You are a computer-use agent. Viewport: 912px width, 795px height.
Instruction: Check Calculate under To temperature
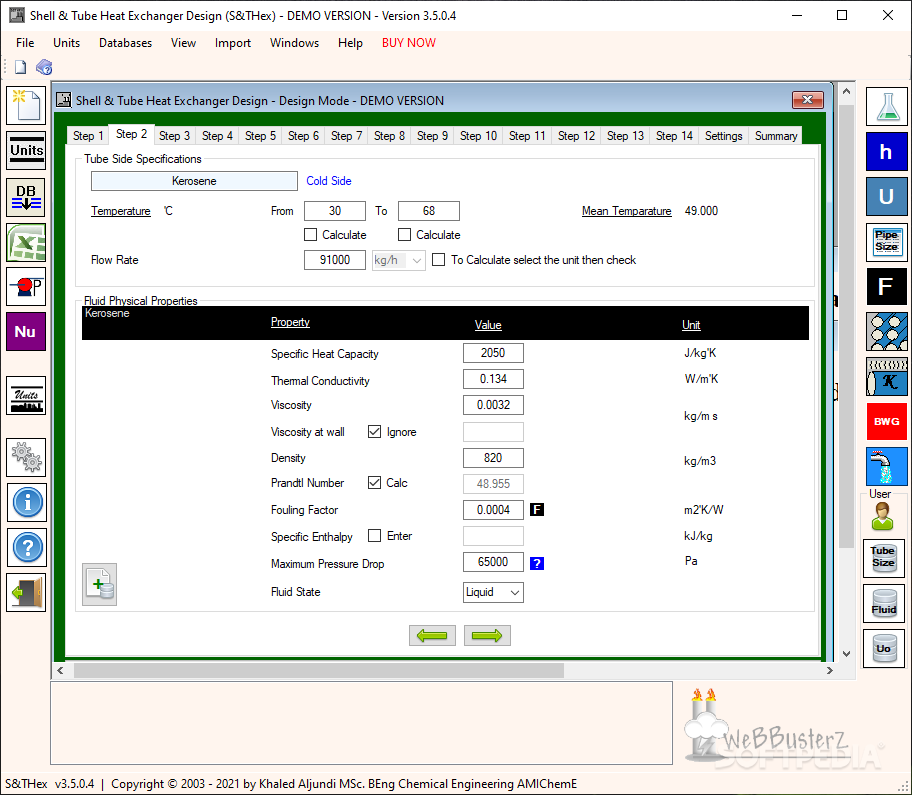click(404, 235)
